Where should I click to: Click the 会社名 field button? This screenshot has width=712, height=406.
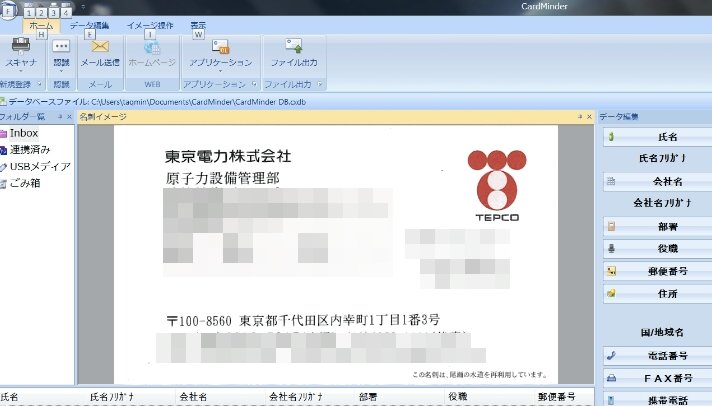pos(658,181)
